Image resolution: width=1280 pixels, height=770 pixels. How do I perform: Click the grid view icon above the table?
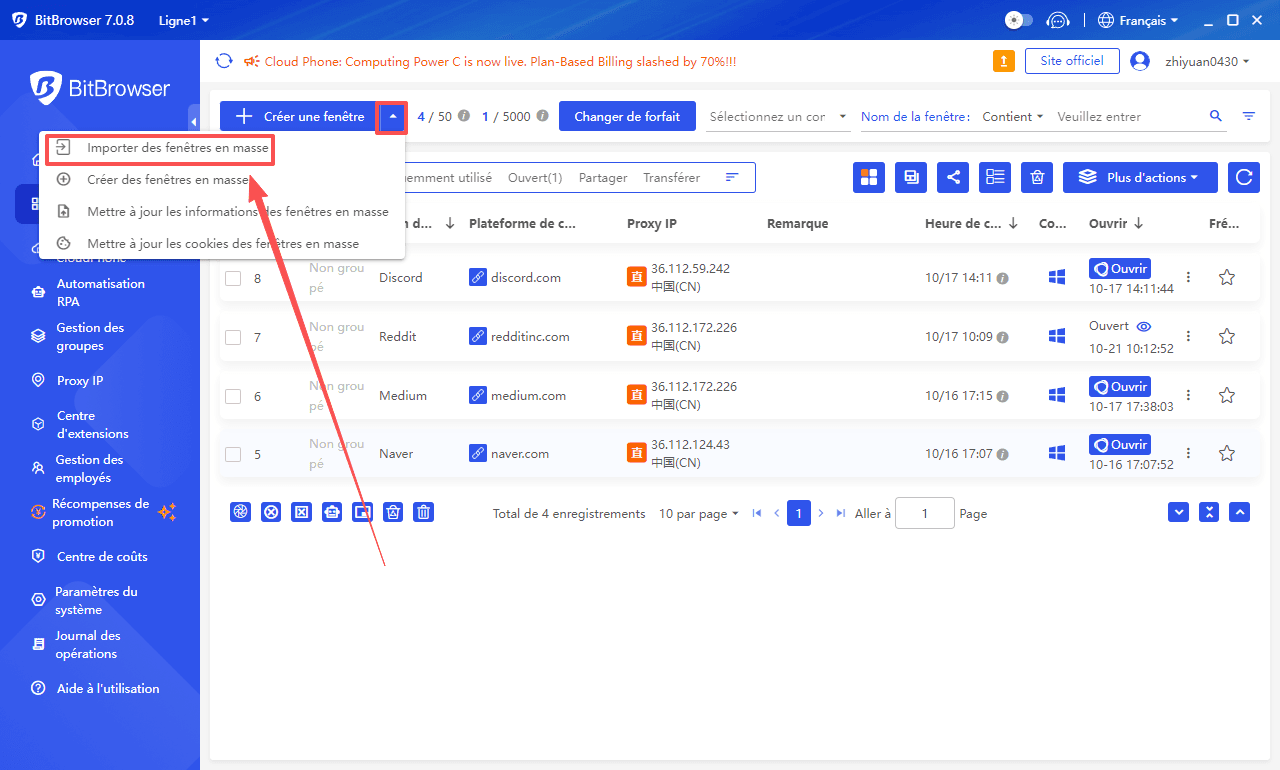tap(868, 177)
